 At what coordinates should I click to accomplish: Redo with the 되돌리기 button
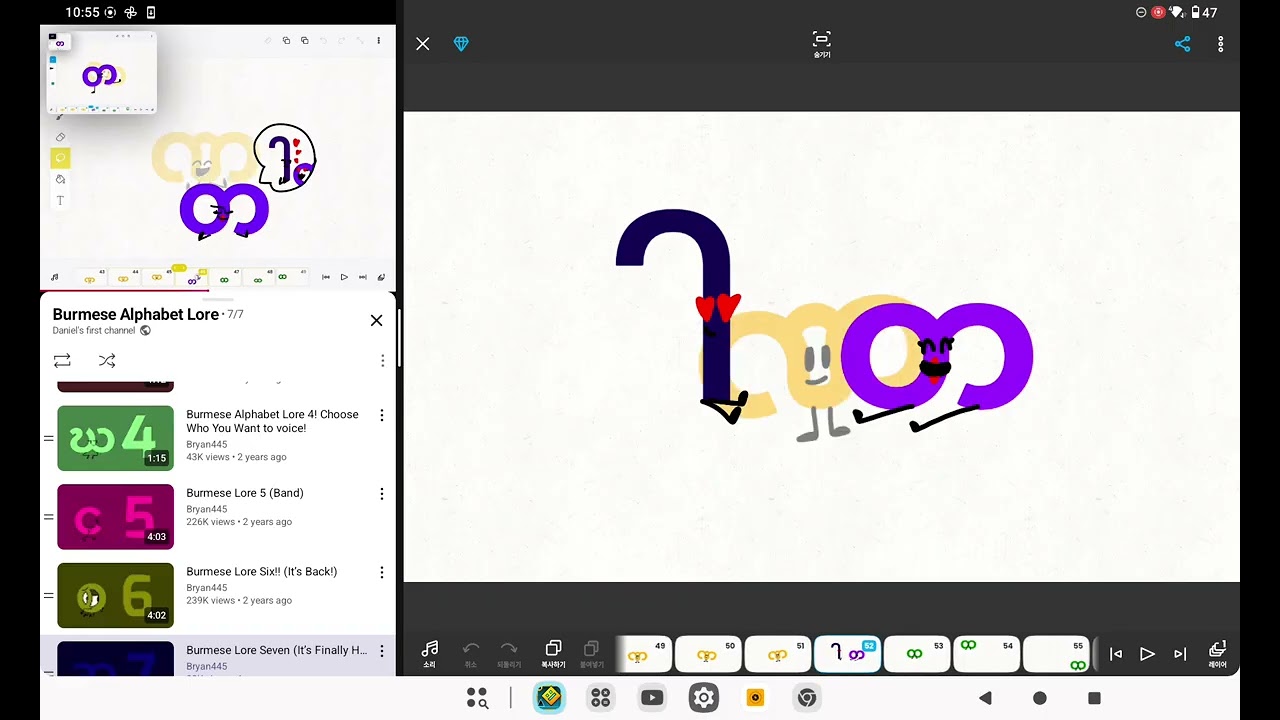[x=509, y=654]
